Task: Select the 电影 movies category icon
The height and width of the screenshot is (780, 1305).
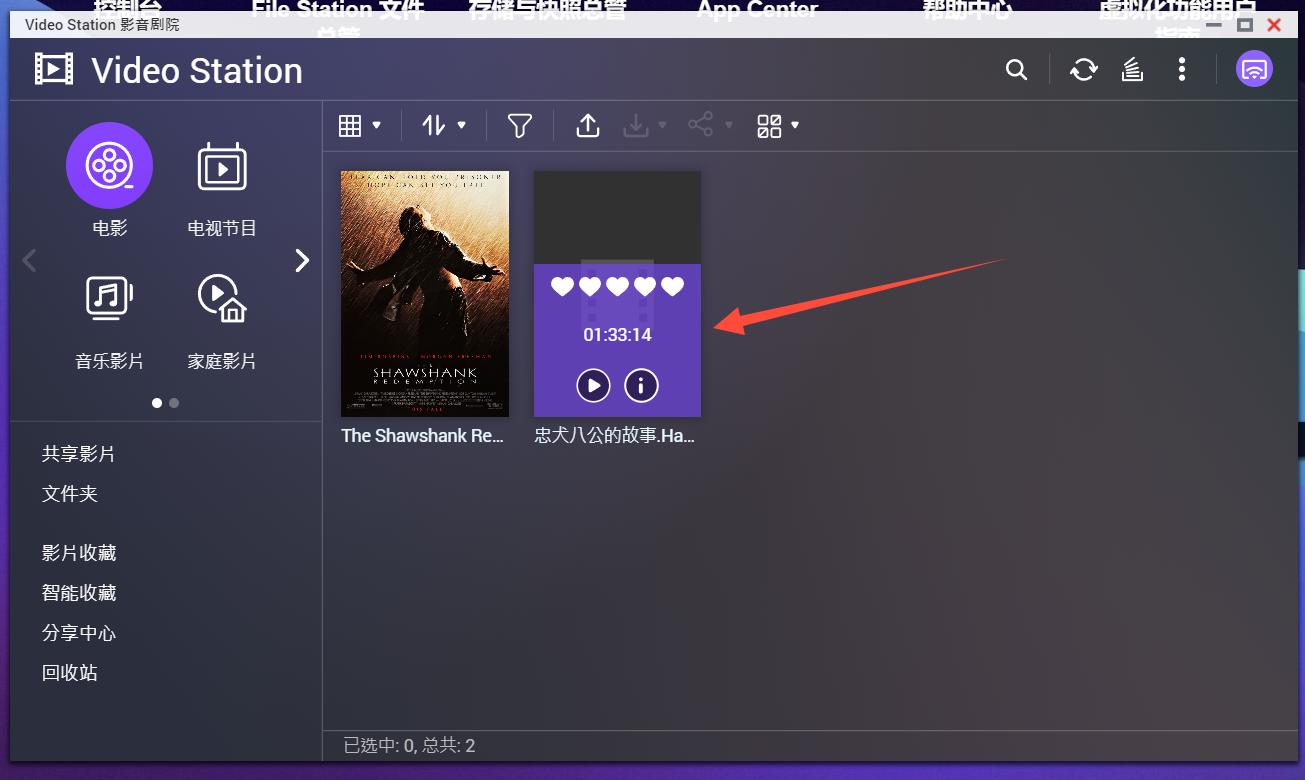Action: [109, 166]
